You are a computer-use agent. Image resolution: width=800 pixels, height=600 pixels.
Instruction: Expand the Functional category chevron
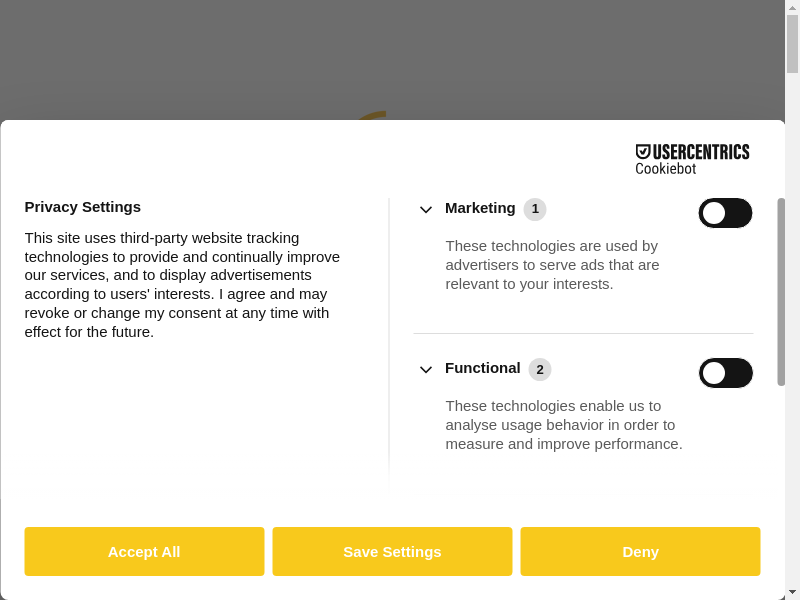[x=426, y=369]
